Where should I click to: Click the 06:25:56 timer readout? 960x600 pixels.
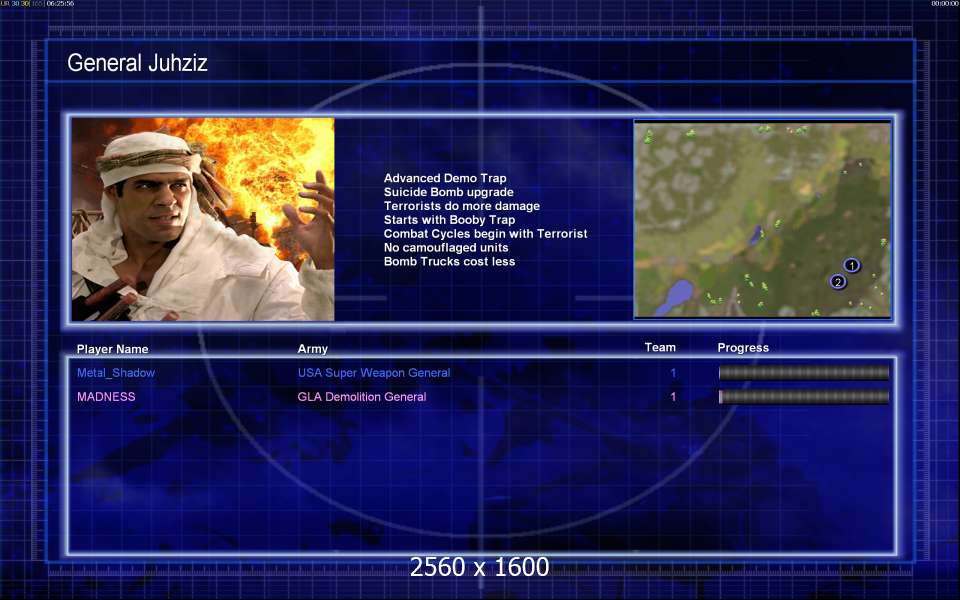click(60, 4)
